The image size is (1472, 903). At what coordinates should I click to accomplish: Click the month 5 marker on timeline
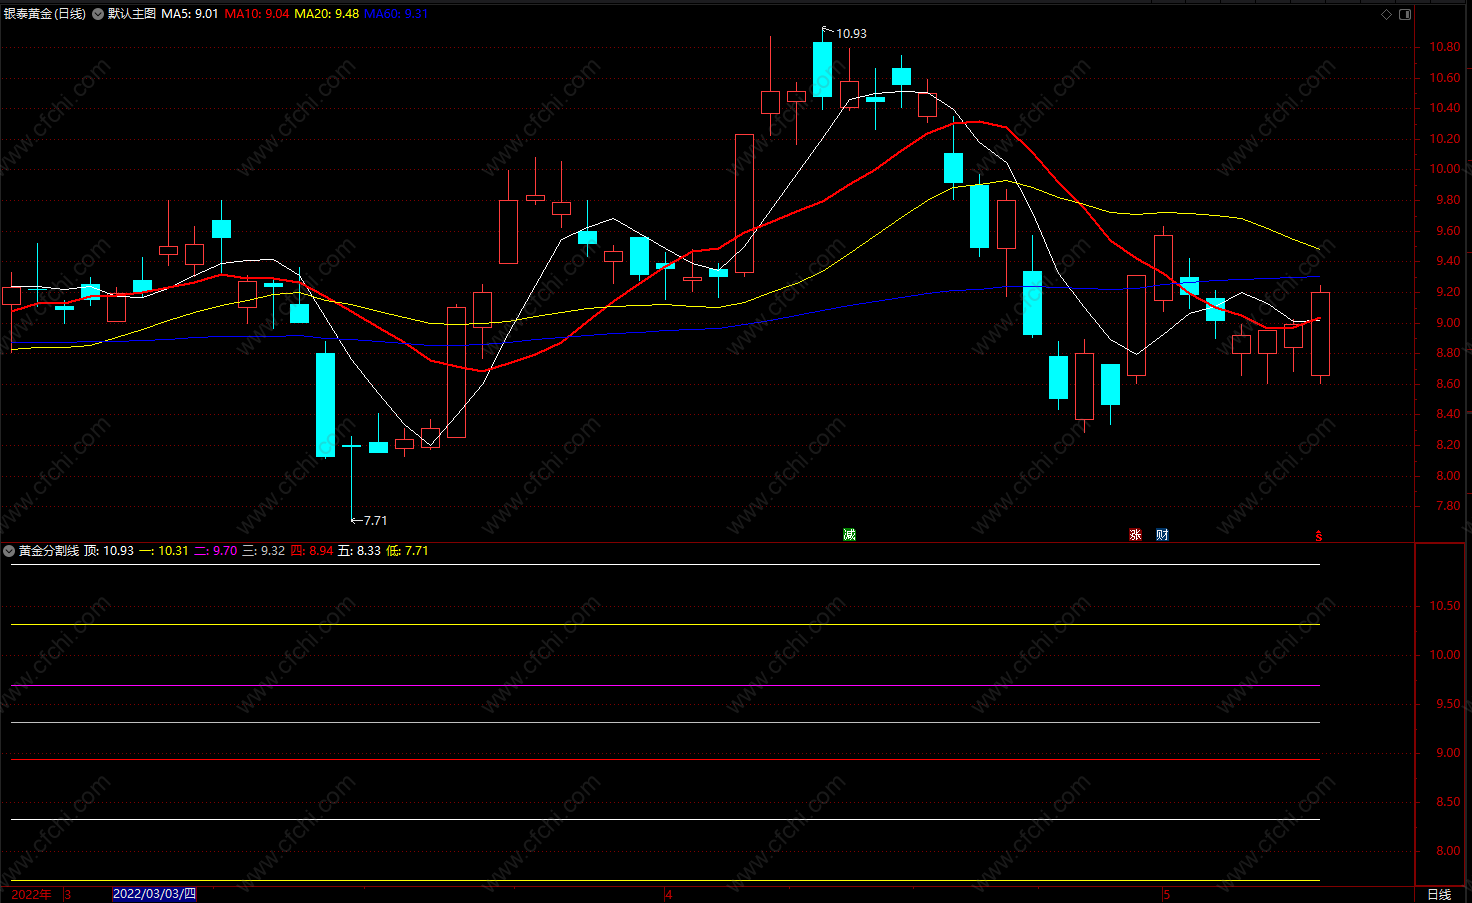[x=1166, y=895]
